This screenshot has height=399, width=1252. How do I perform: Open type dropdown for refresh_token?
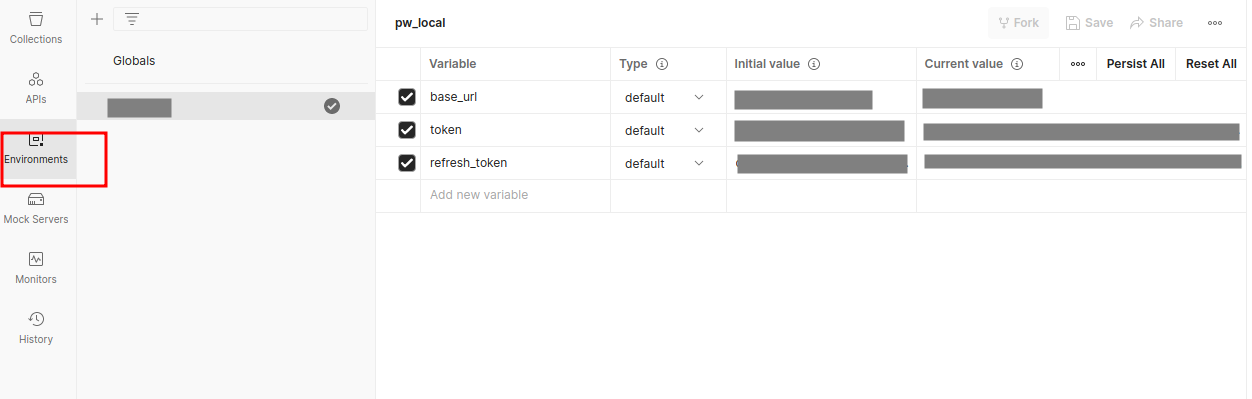(665, 164)
